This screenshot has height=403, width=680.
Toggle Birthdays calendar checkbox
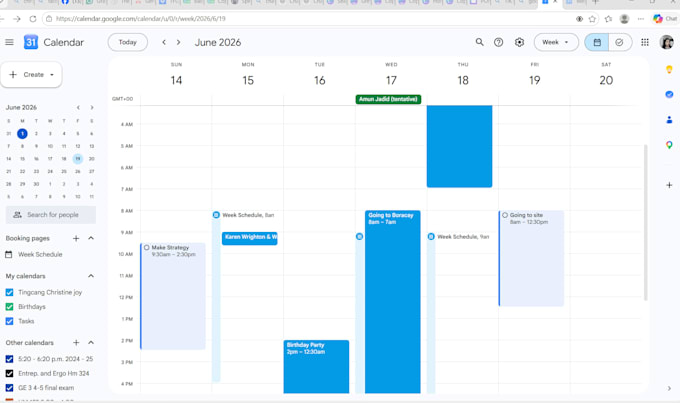coord(9,307)
